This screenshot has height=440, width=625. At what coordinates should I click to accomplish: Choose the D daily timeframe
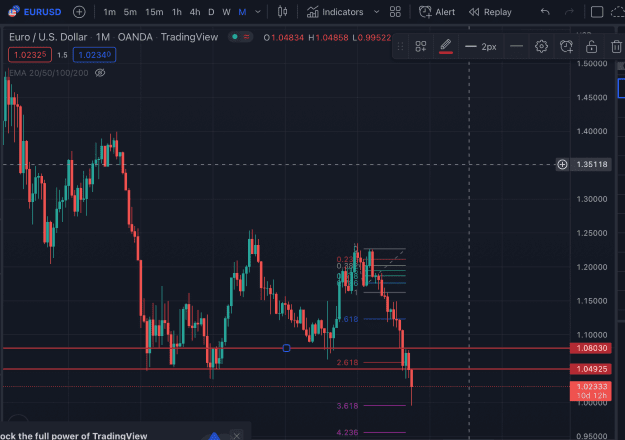pos(211,12)
